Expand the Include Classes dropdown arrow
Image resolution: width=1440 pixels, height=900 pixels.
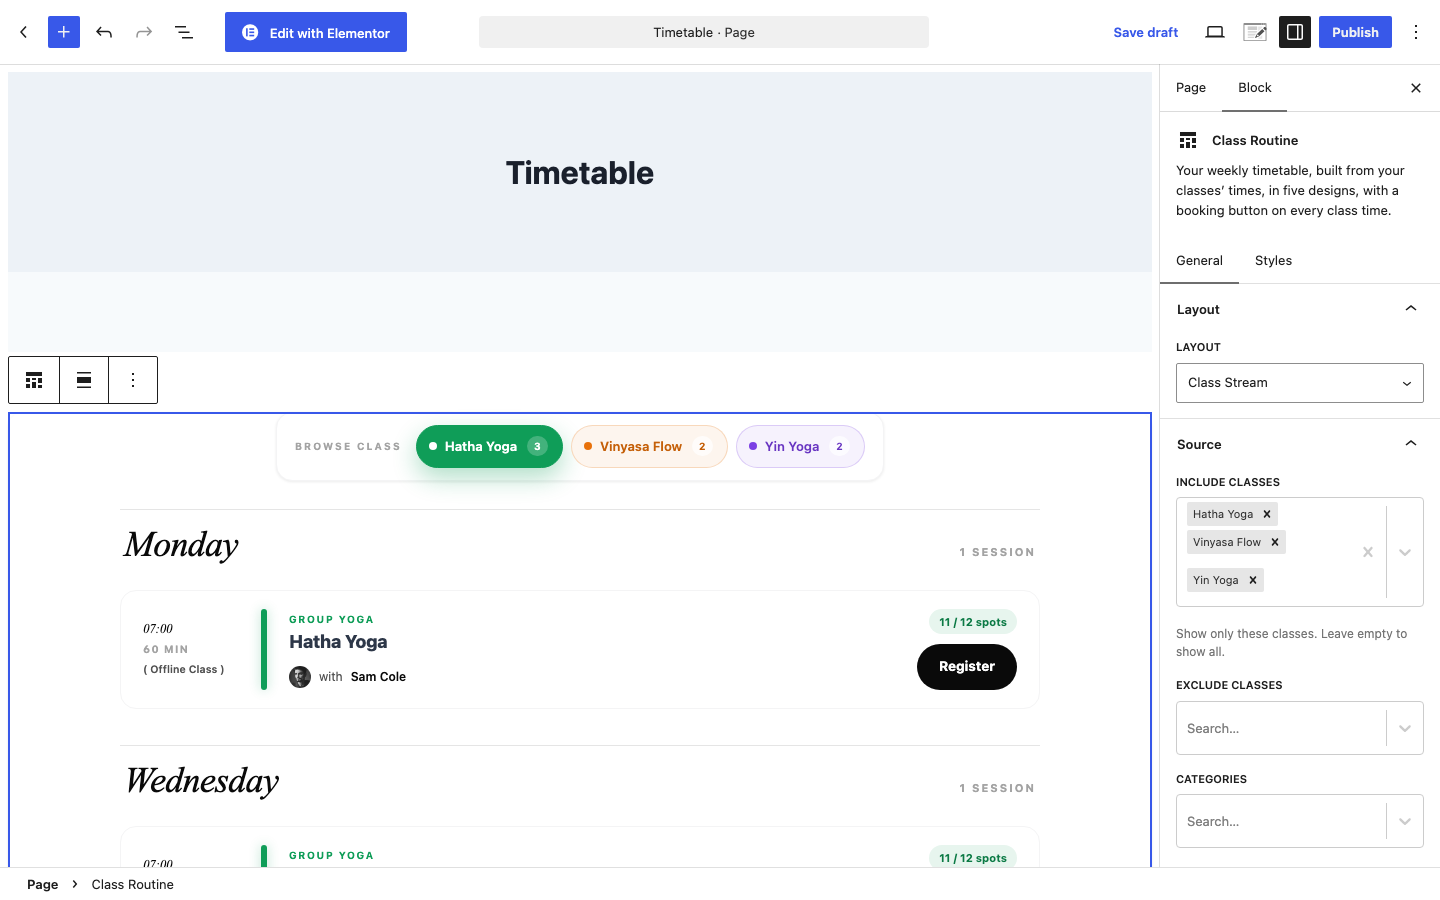[x=1405, y=552]
